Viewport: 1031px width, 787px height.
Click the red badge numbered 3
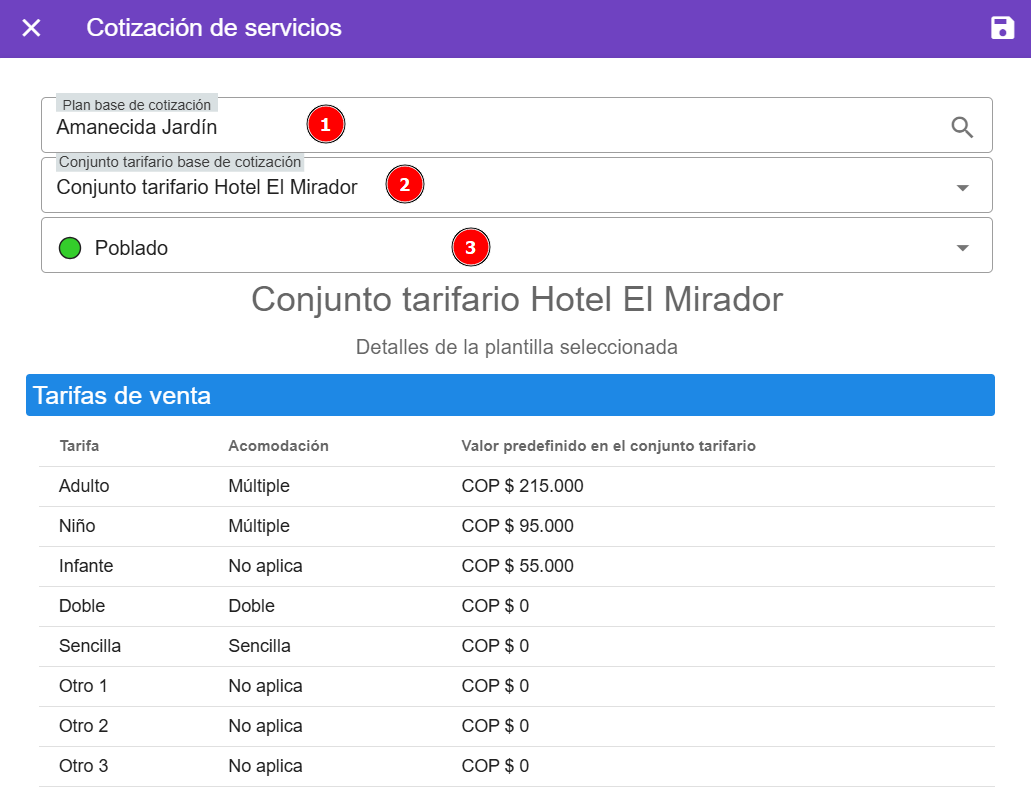[471, 247]
